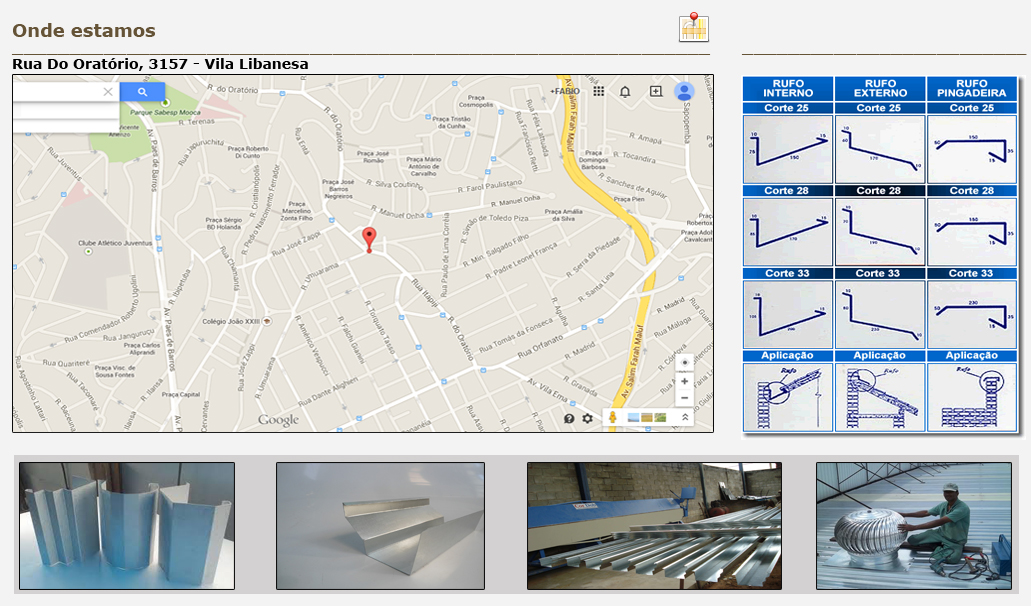Image resolution: width=1031 pixels, height=606 pixels.
Task: Open map settings gear
Action: (588, 418)
